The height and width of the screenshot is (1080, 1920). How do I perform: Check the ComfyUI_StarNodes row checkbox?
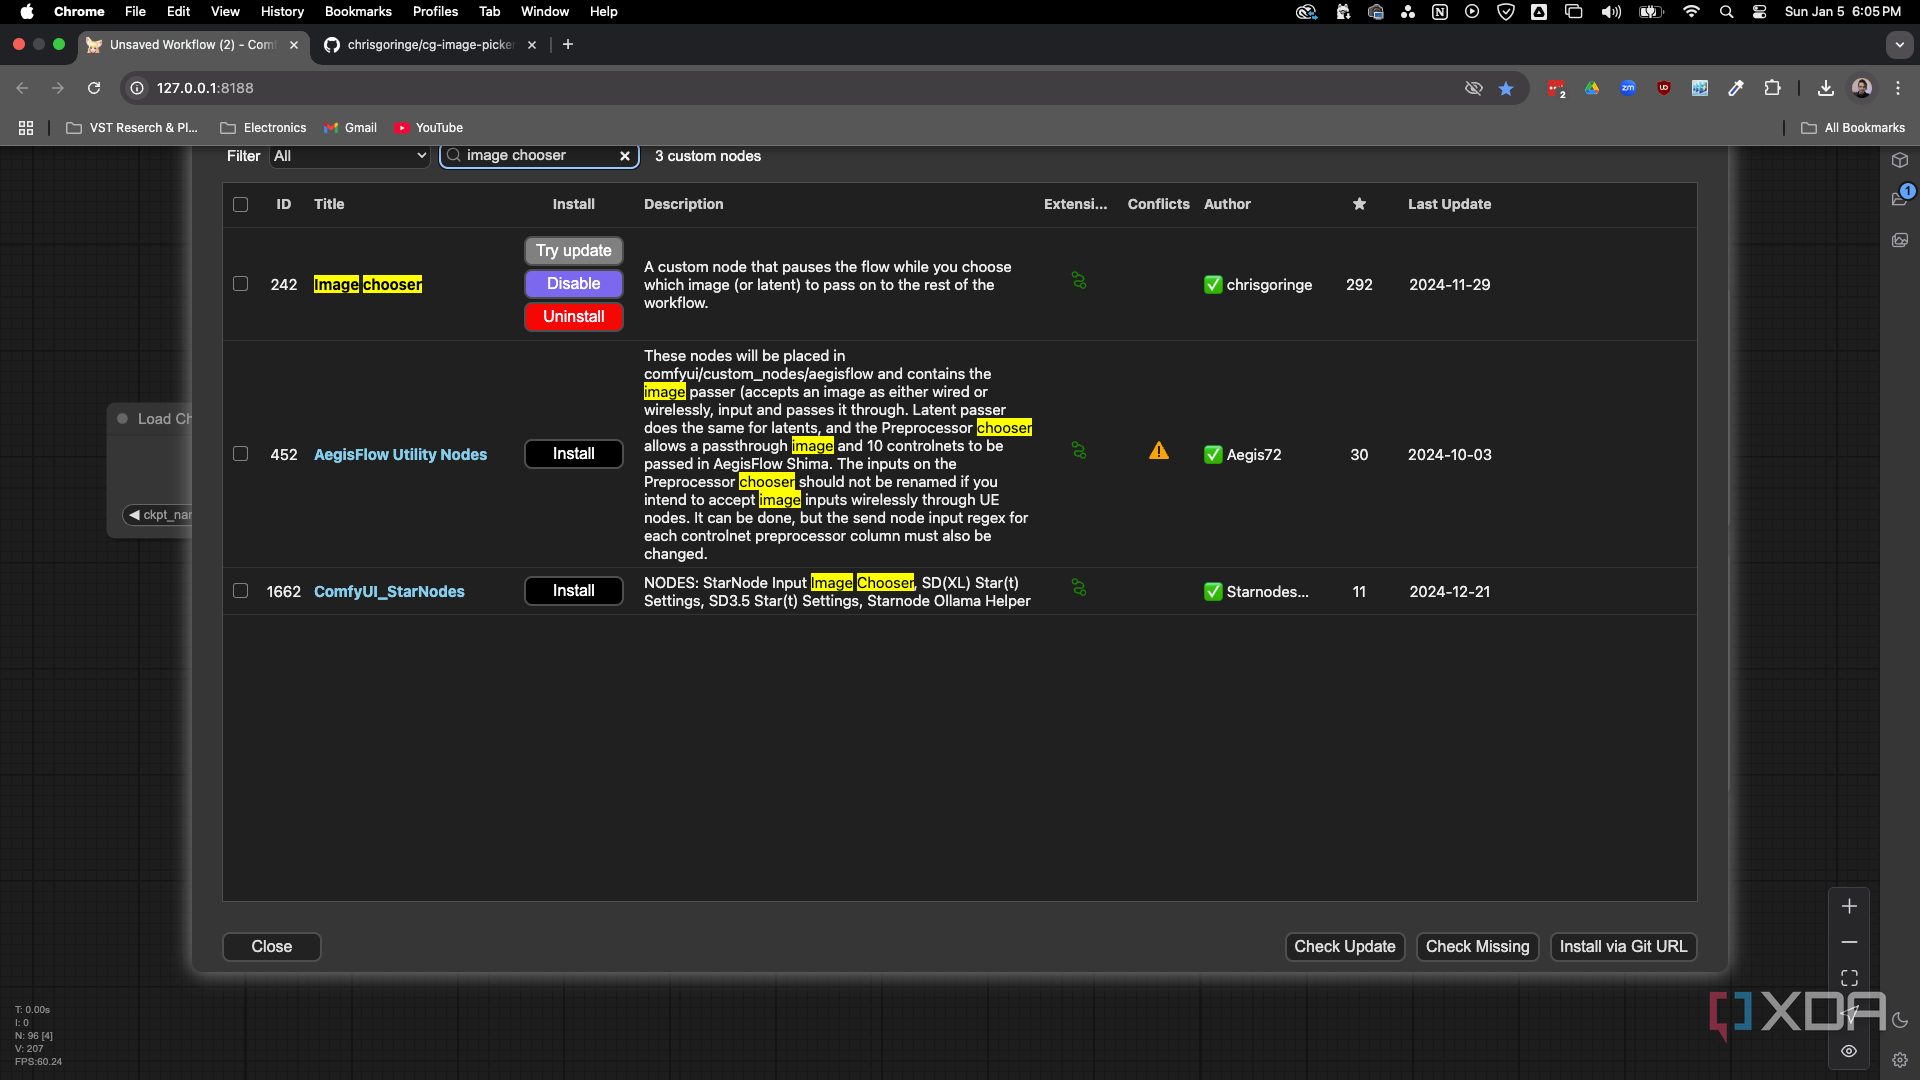[x=240, y=591]
